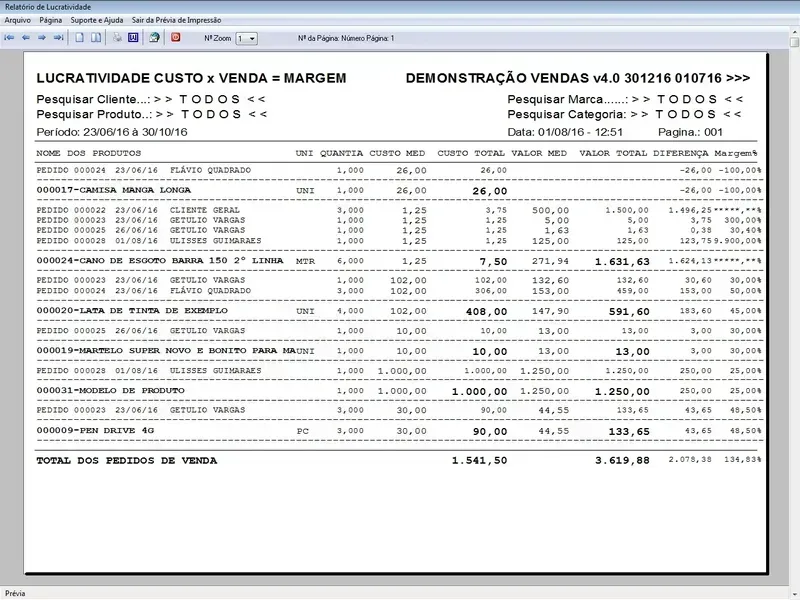Image resolution: width=800 pixels, height=600 pixels.
Task: Open the Suporte e Ajuda menu
Action: click(x=98, y=20)
